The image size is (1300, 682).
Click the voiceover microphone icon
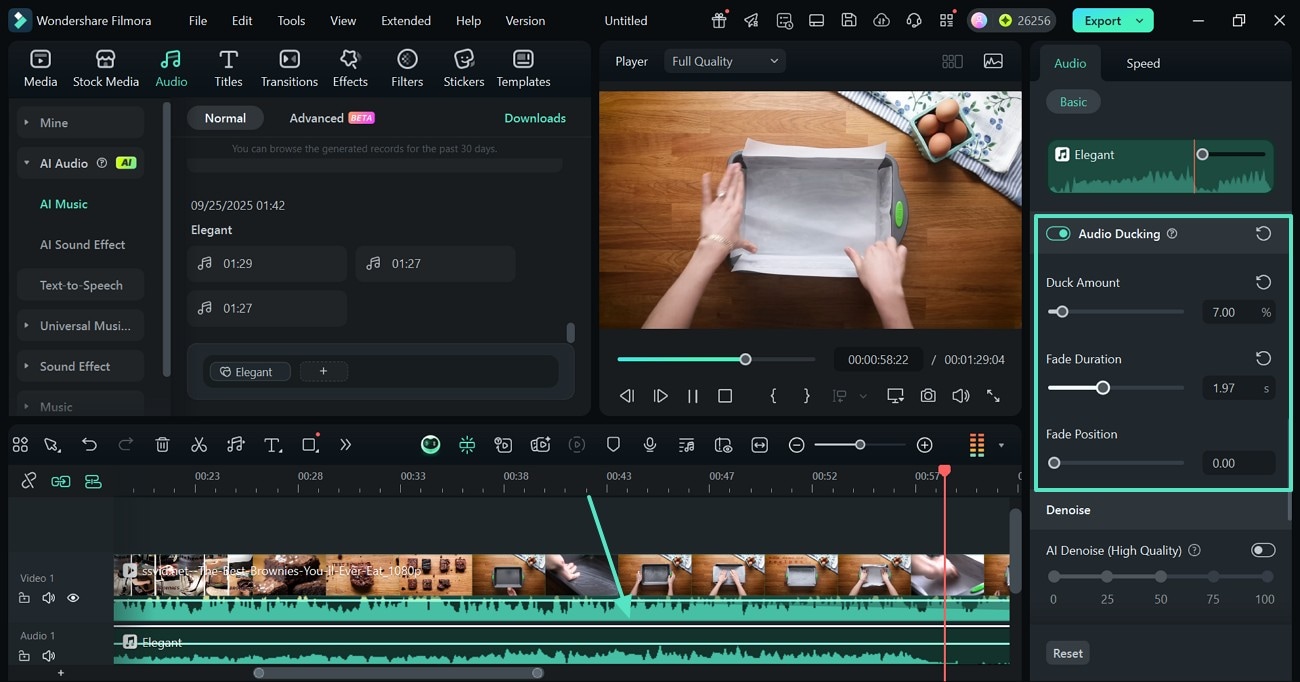[650, 445]
